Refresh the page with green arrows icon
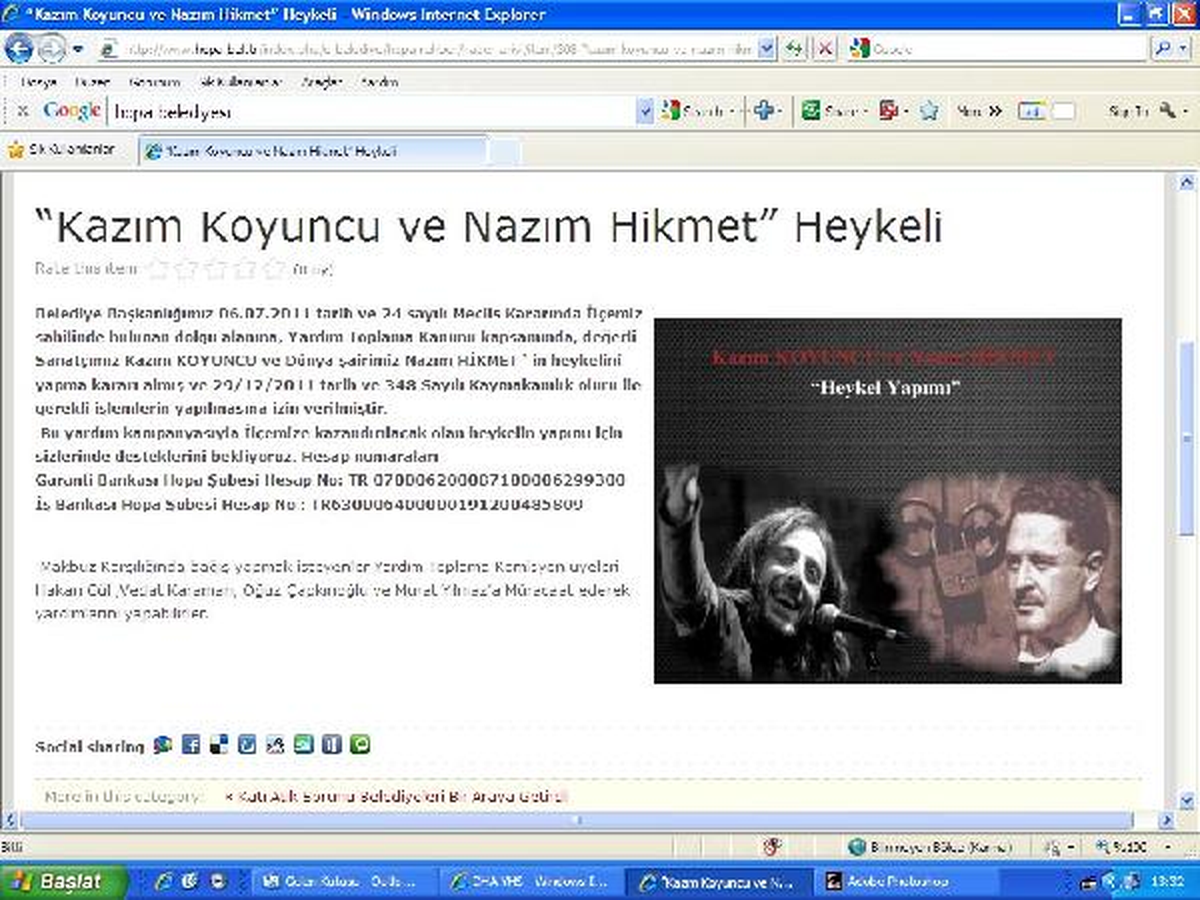 (x=795, y=48)
